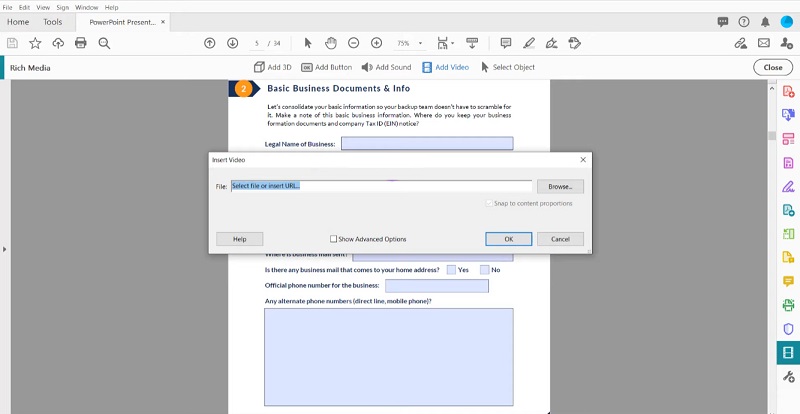800x414 pixels.
Task: Switch to the Tools tab
Action: coord(53,22)
